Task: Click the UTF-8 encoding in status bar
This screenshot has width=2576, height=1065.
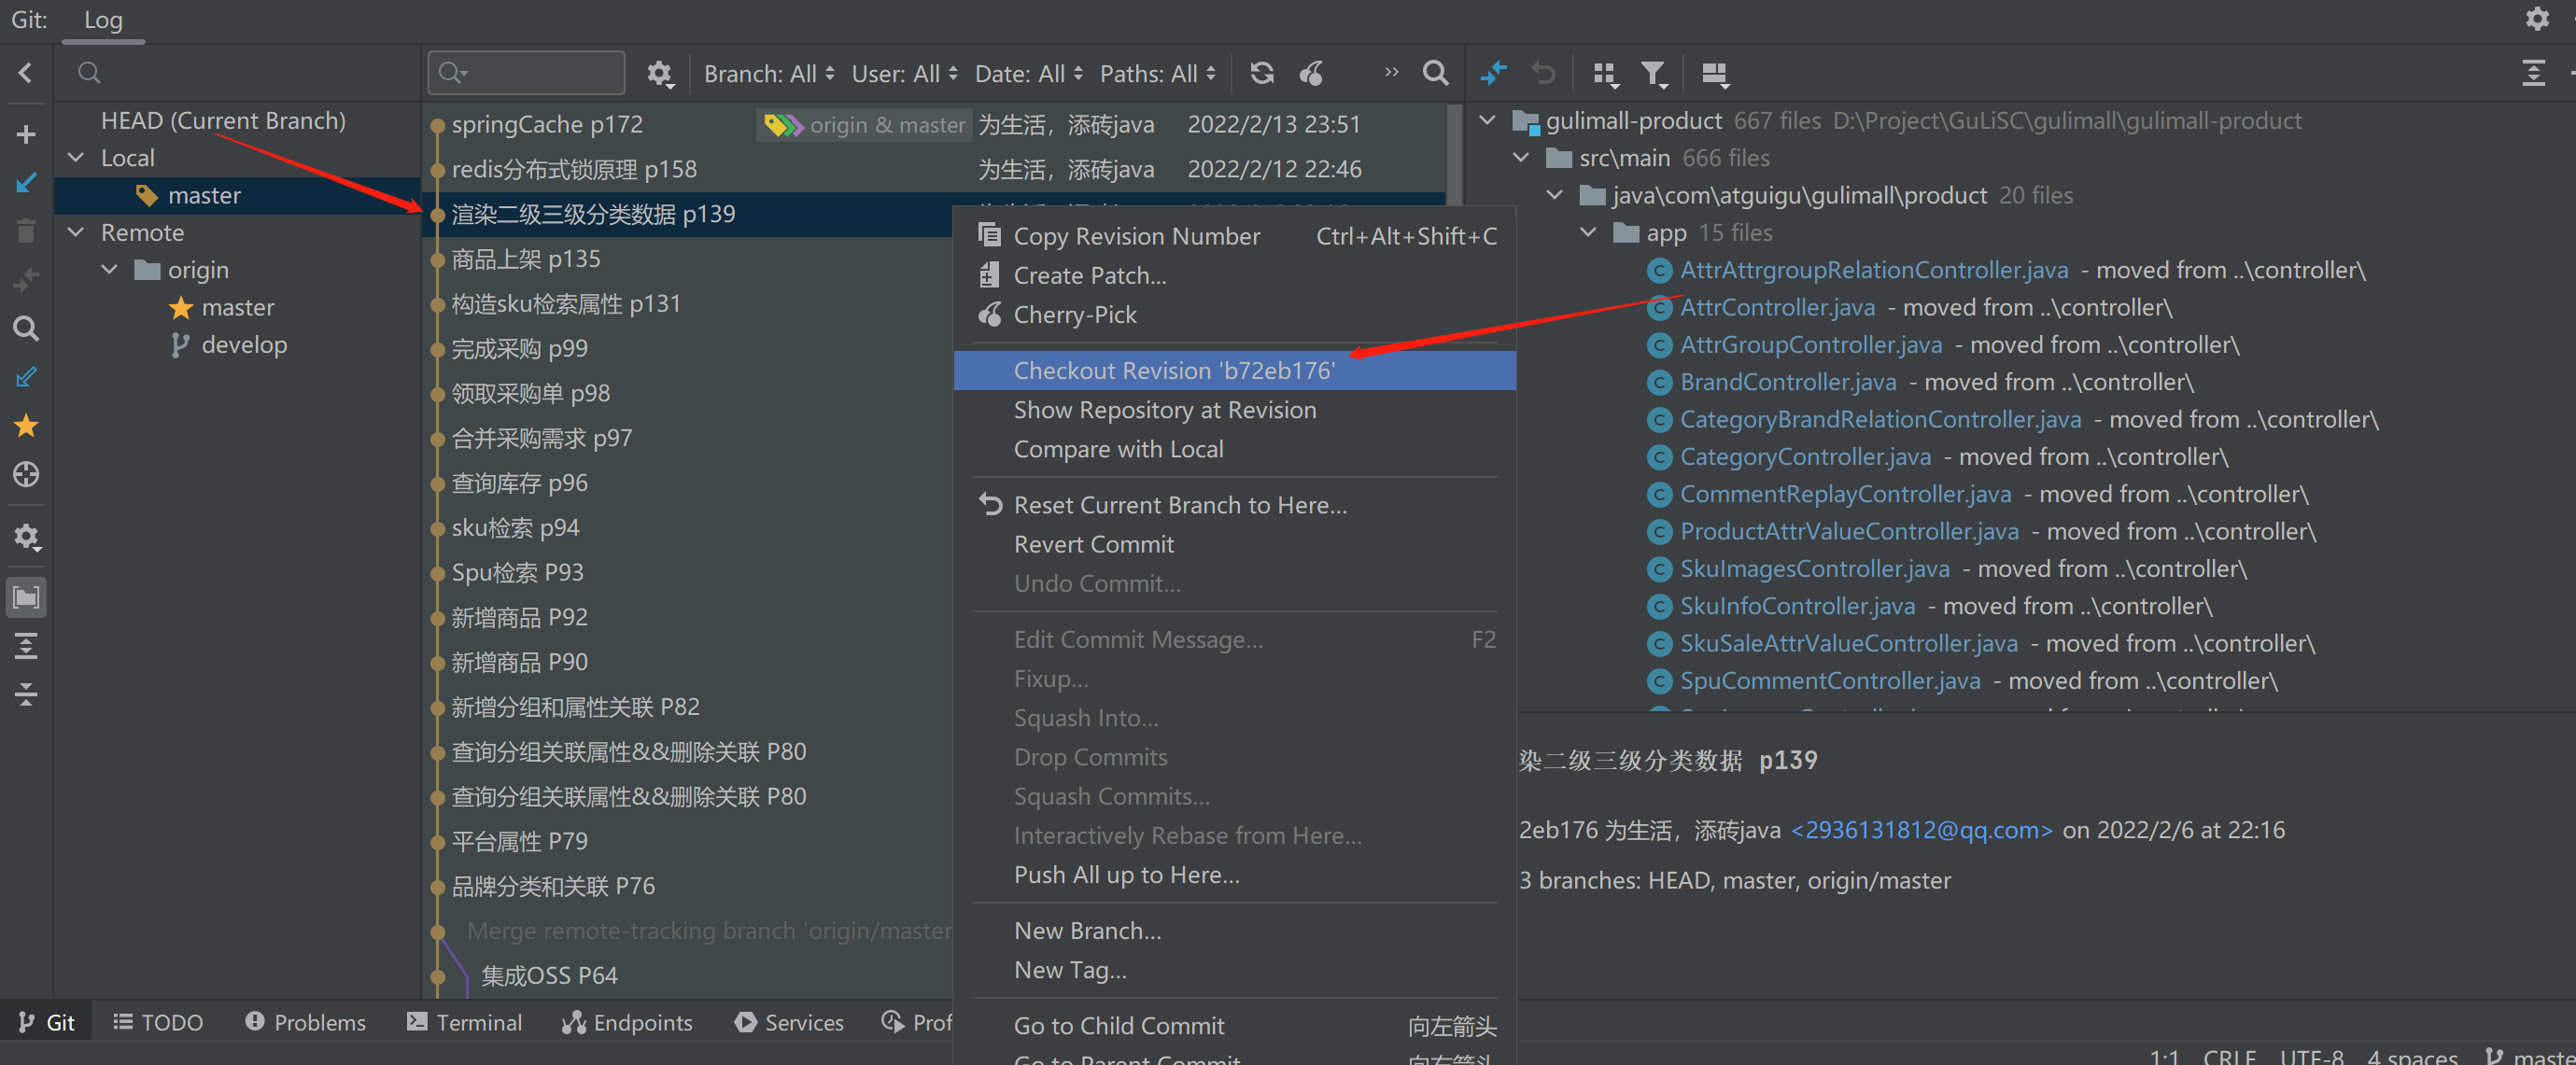Action: 2312,1055
